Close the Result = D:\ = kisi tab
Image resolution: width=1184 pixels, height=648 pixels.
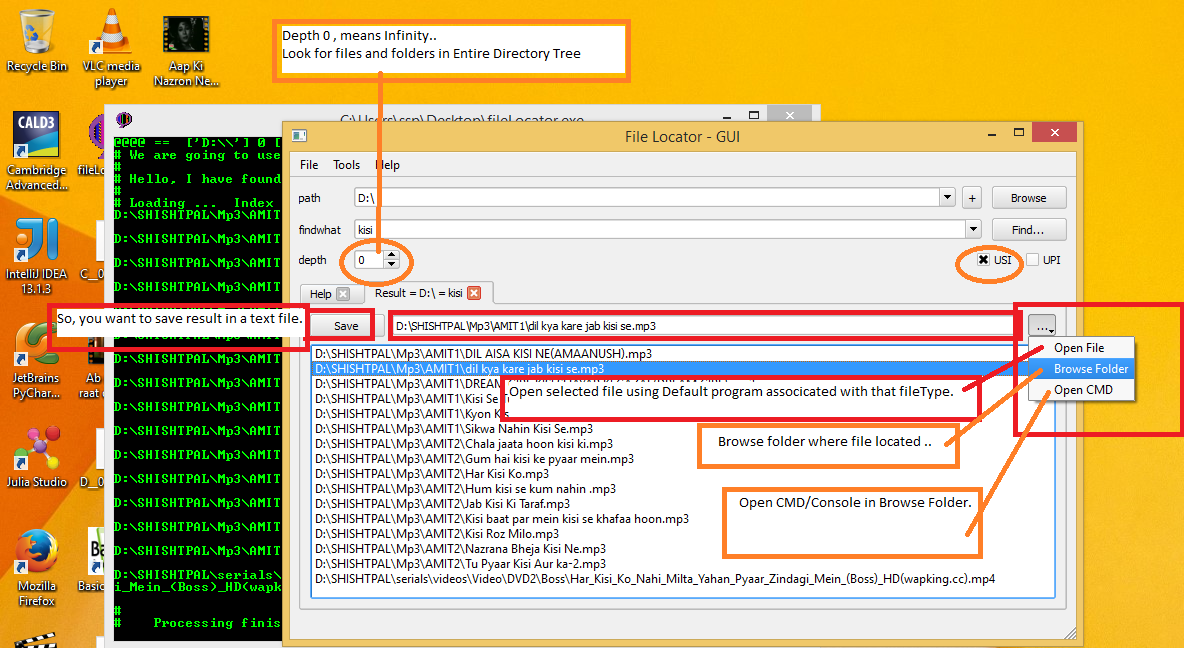pyautogui.click(x=473, y=293)
